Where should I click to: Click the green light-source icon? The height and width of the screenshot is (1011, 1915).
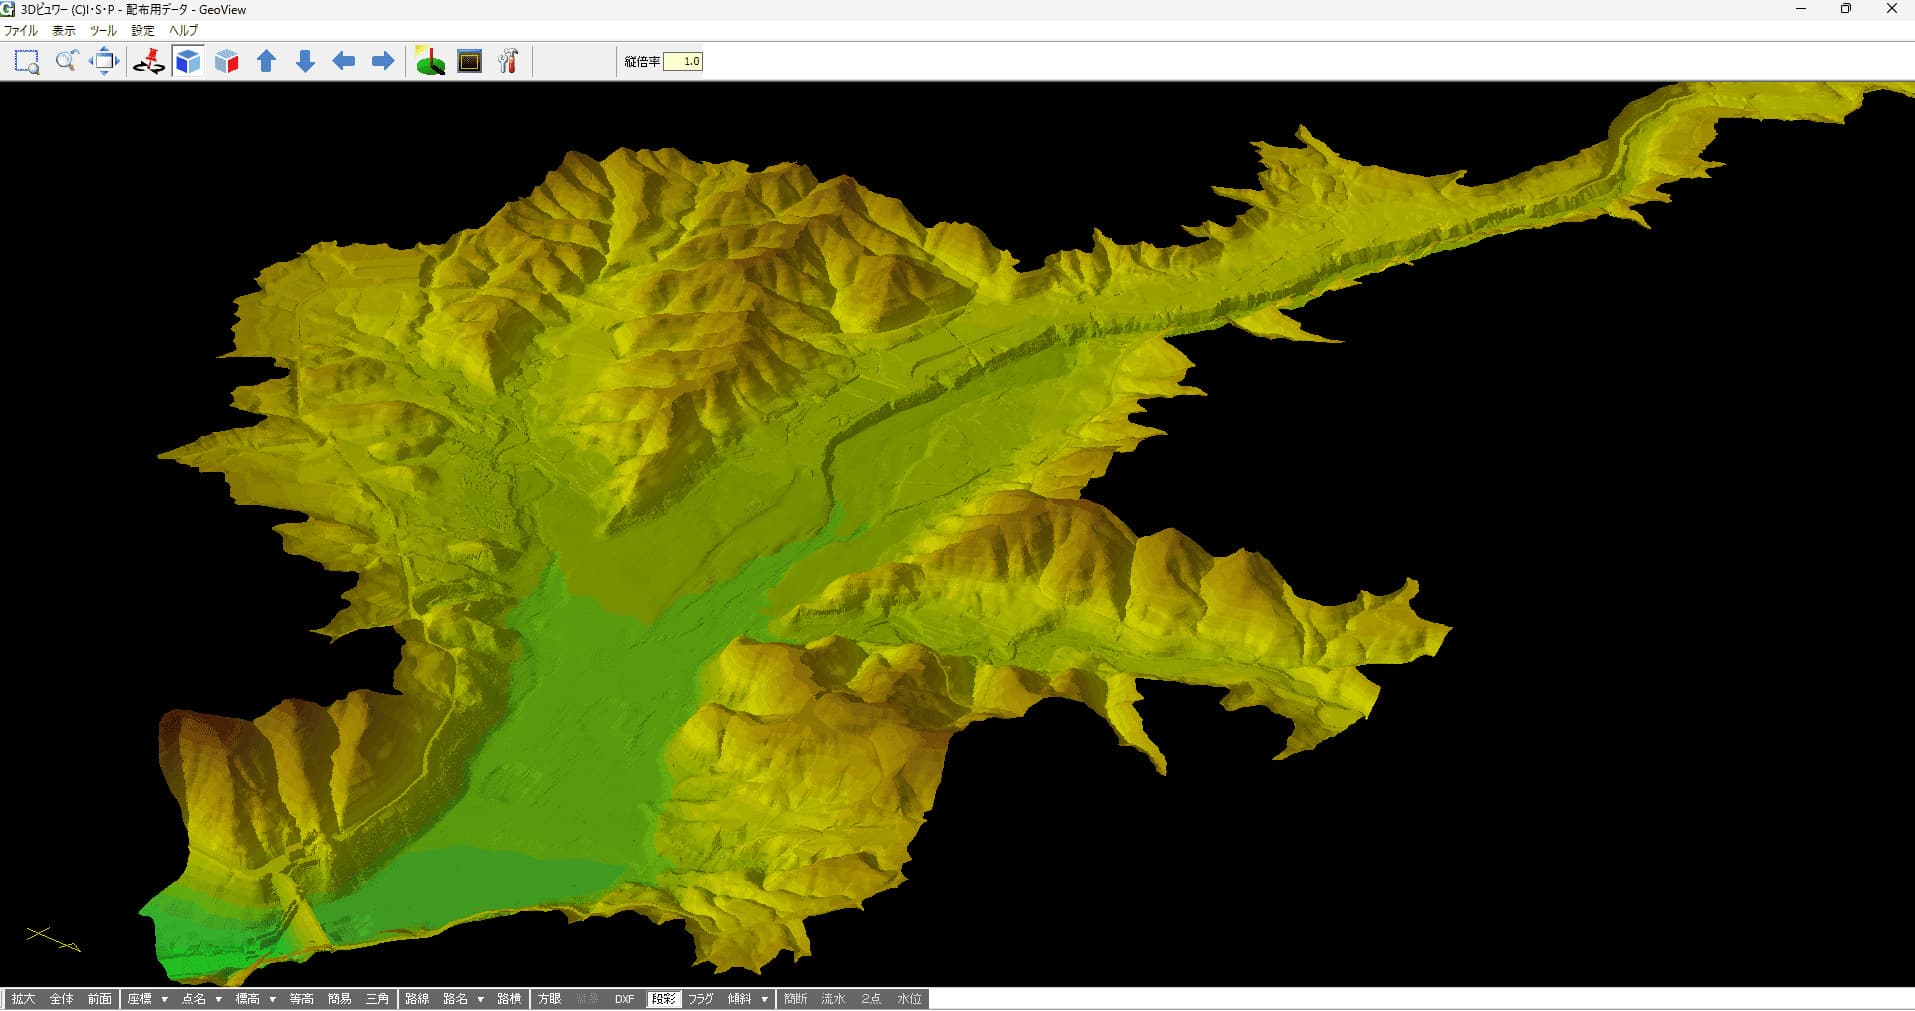pyautogui.click(x=430, y=62)
